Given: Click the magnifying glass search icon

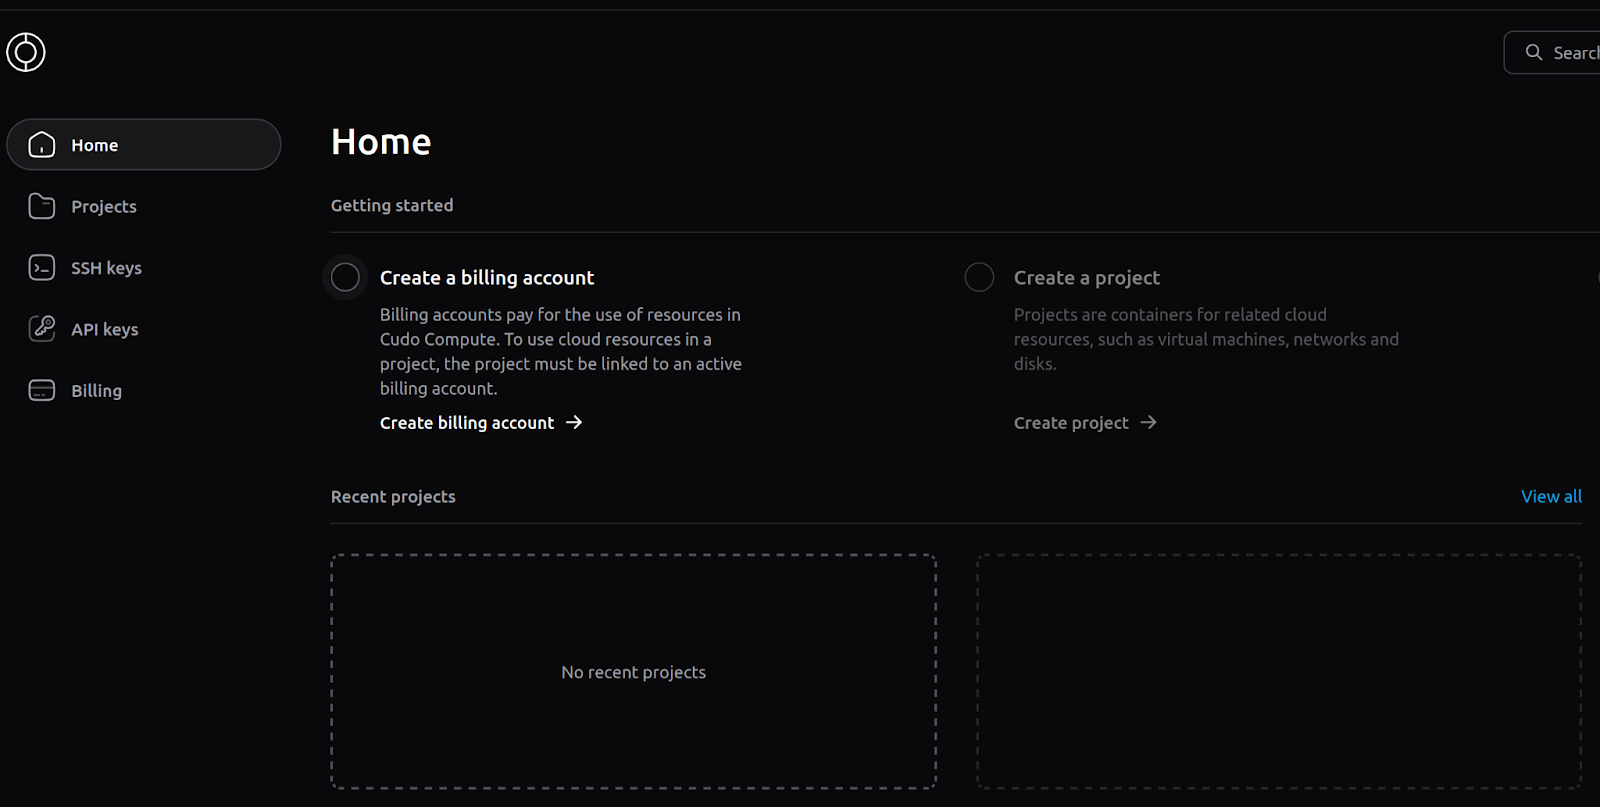Looking at the screenshot, I should pos(1534,52).
